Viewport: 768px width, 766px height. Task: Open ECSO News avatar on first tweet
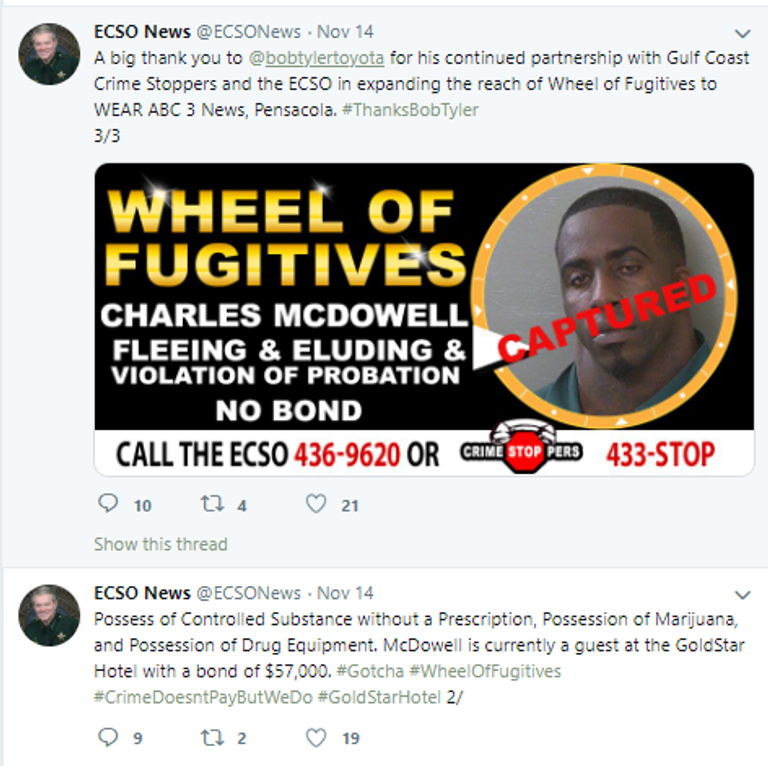tap(49, 54)
